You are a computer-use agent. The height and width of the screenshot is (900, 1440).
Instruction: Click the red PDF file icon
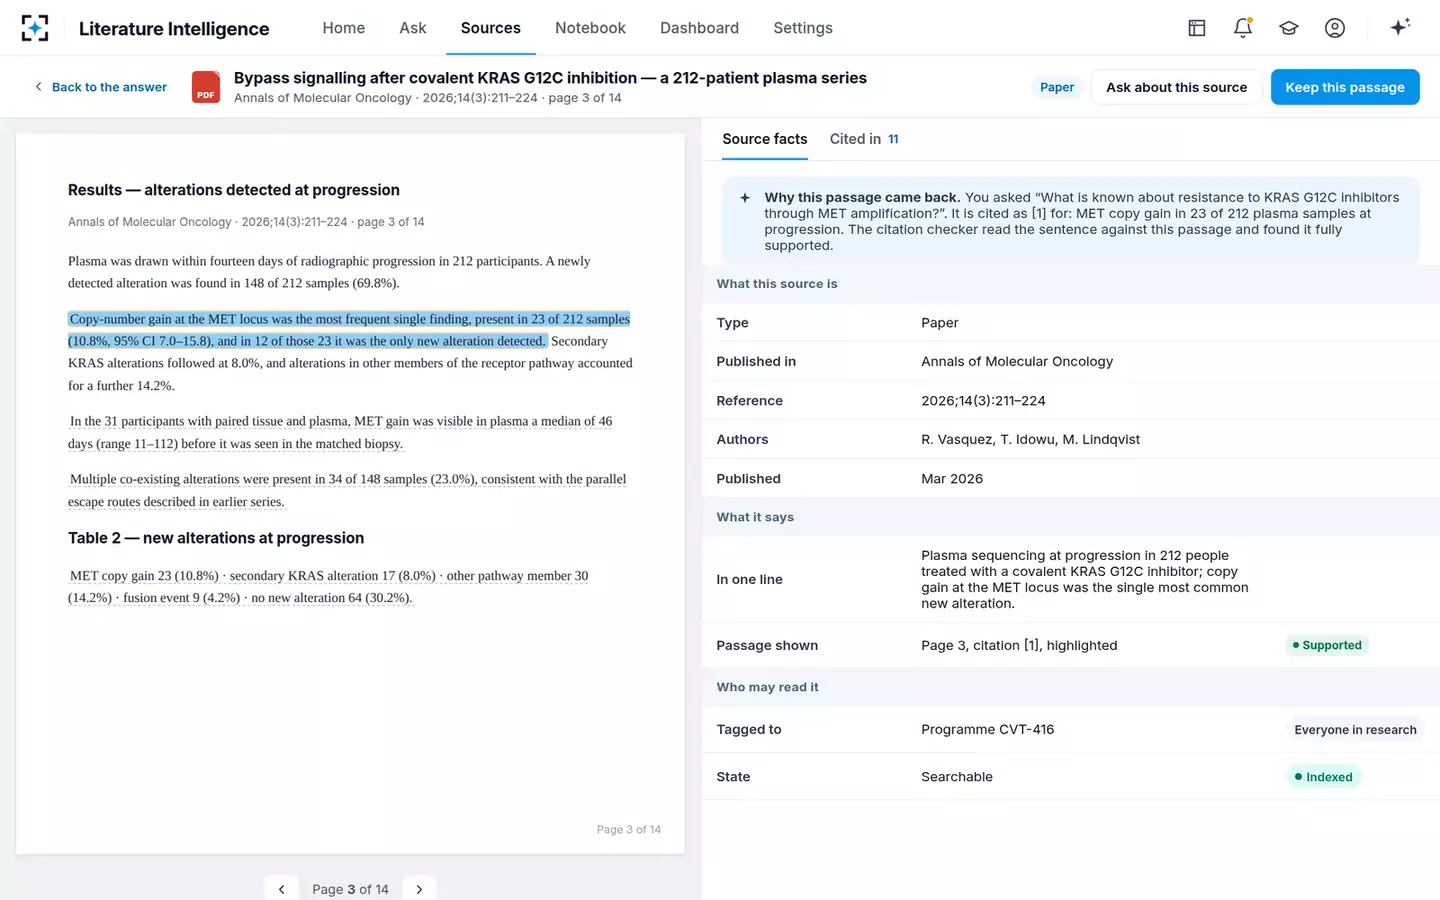coord(206,87)
